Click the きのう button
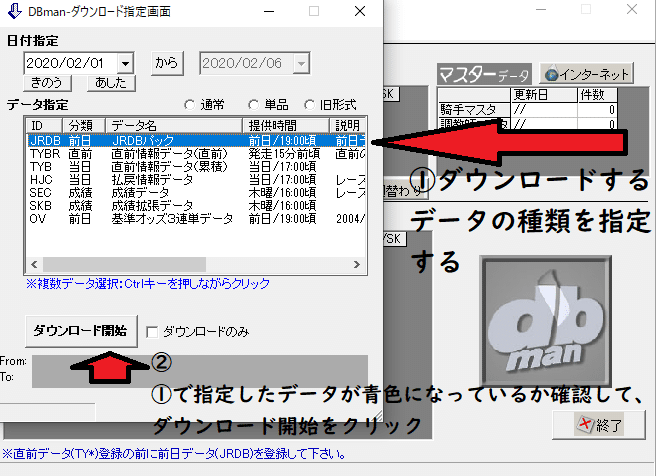Image resolution: width=656 pixels, height=476 pixels. pyautogui.click(x=47, y=82)
